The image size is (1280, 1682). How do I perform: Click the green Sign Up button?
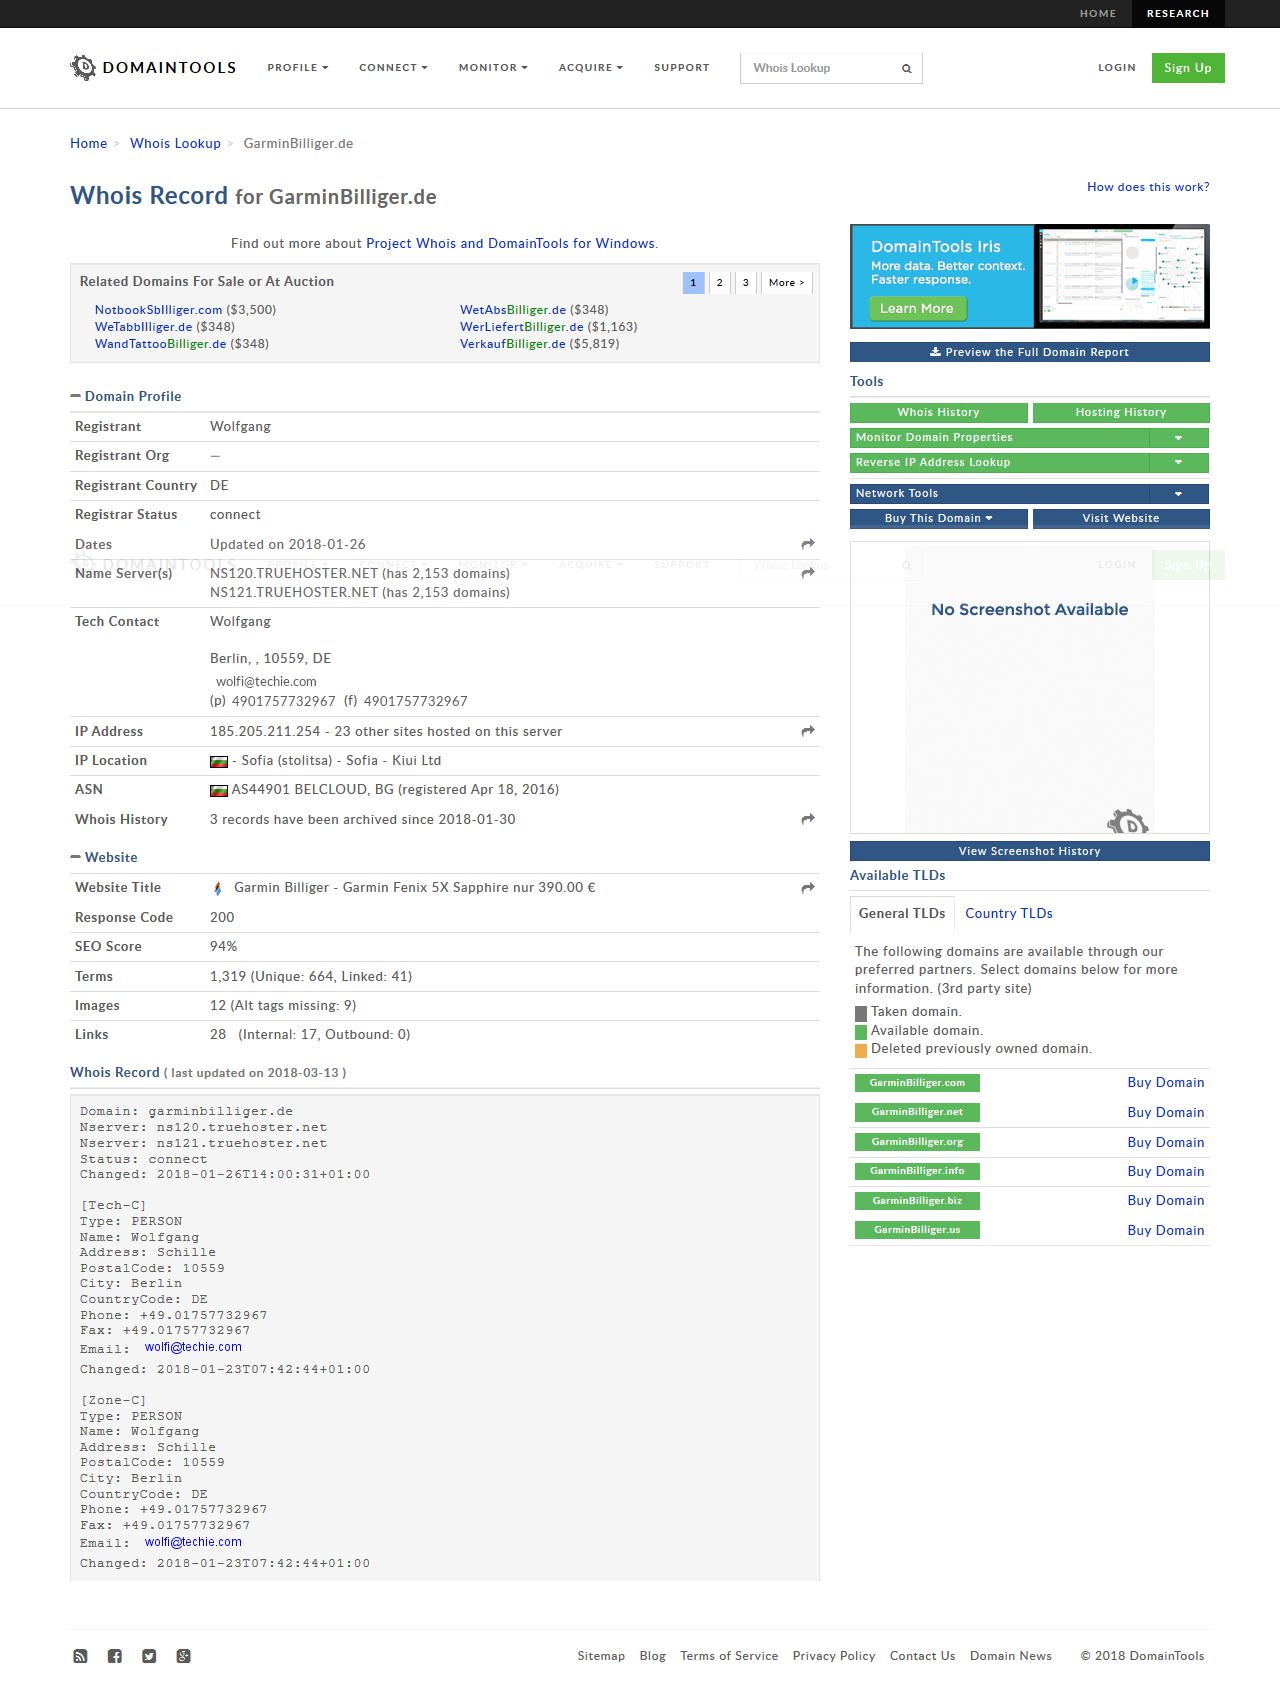(1187, 68)
